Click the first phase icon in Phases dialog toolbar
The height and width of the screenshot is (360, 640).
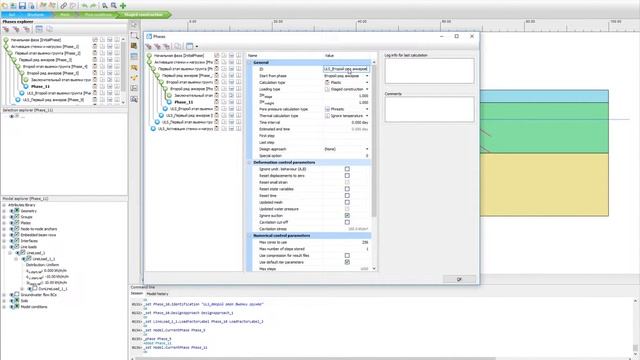149,46
